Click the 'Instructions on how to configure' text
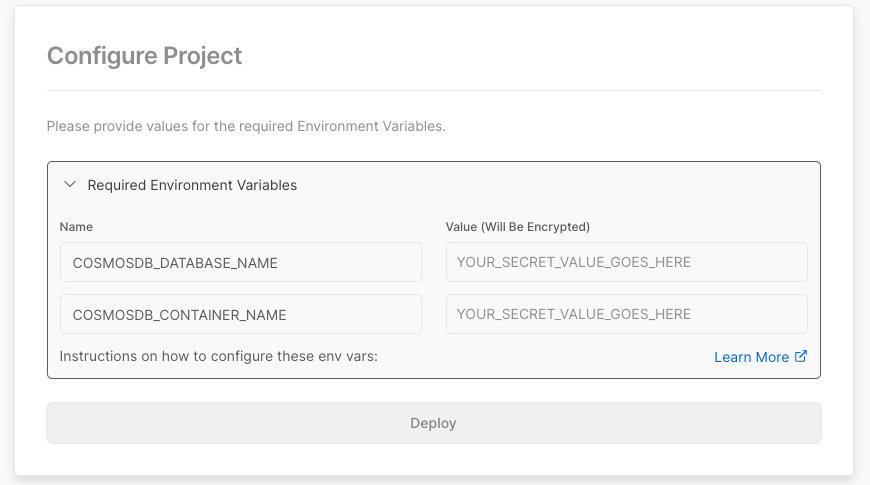 [218, 356]
